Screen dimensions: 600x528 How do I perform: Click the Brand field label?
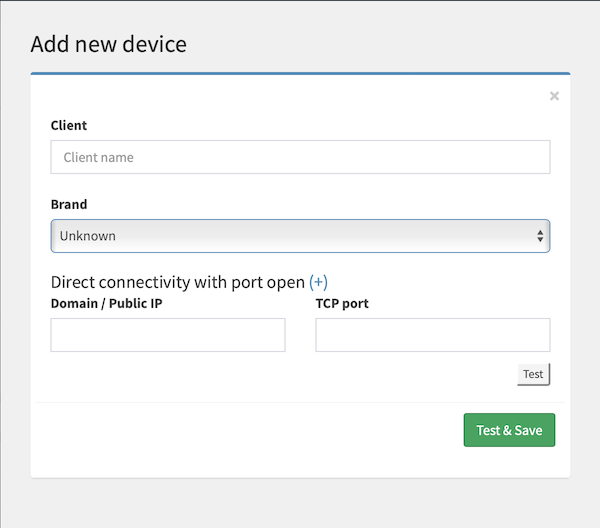(69, 204)
